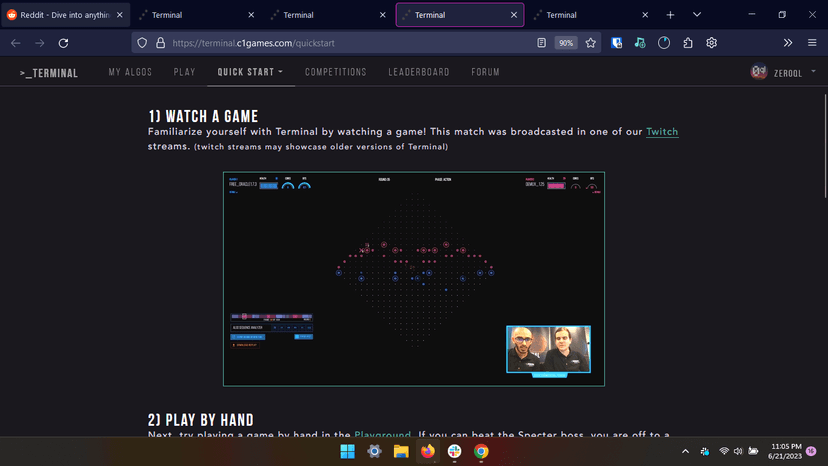The height and width of the screenshot is (466, 828).
Task: Click the shield tracking protection icon
Action: point(143,43)
